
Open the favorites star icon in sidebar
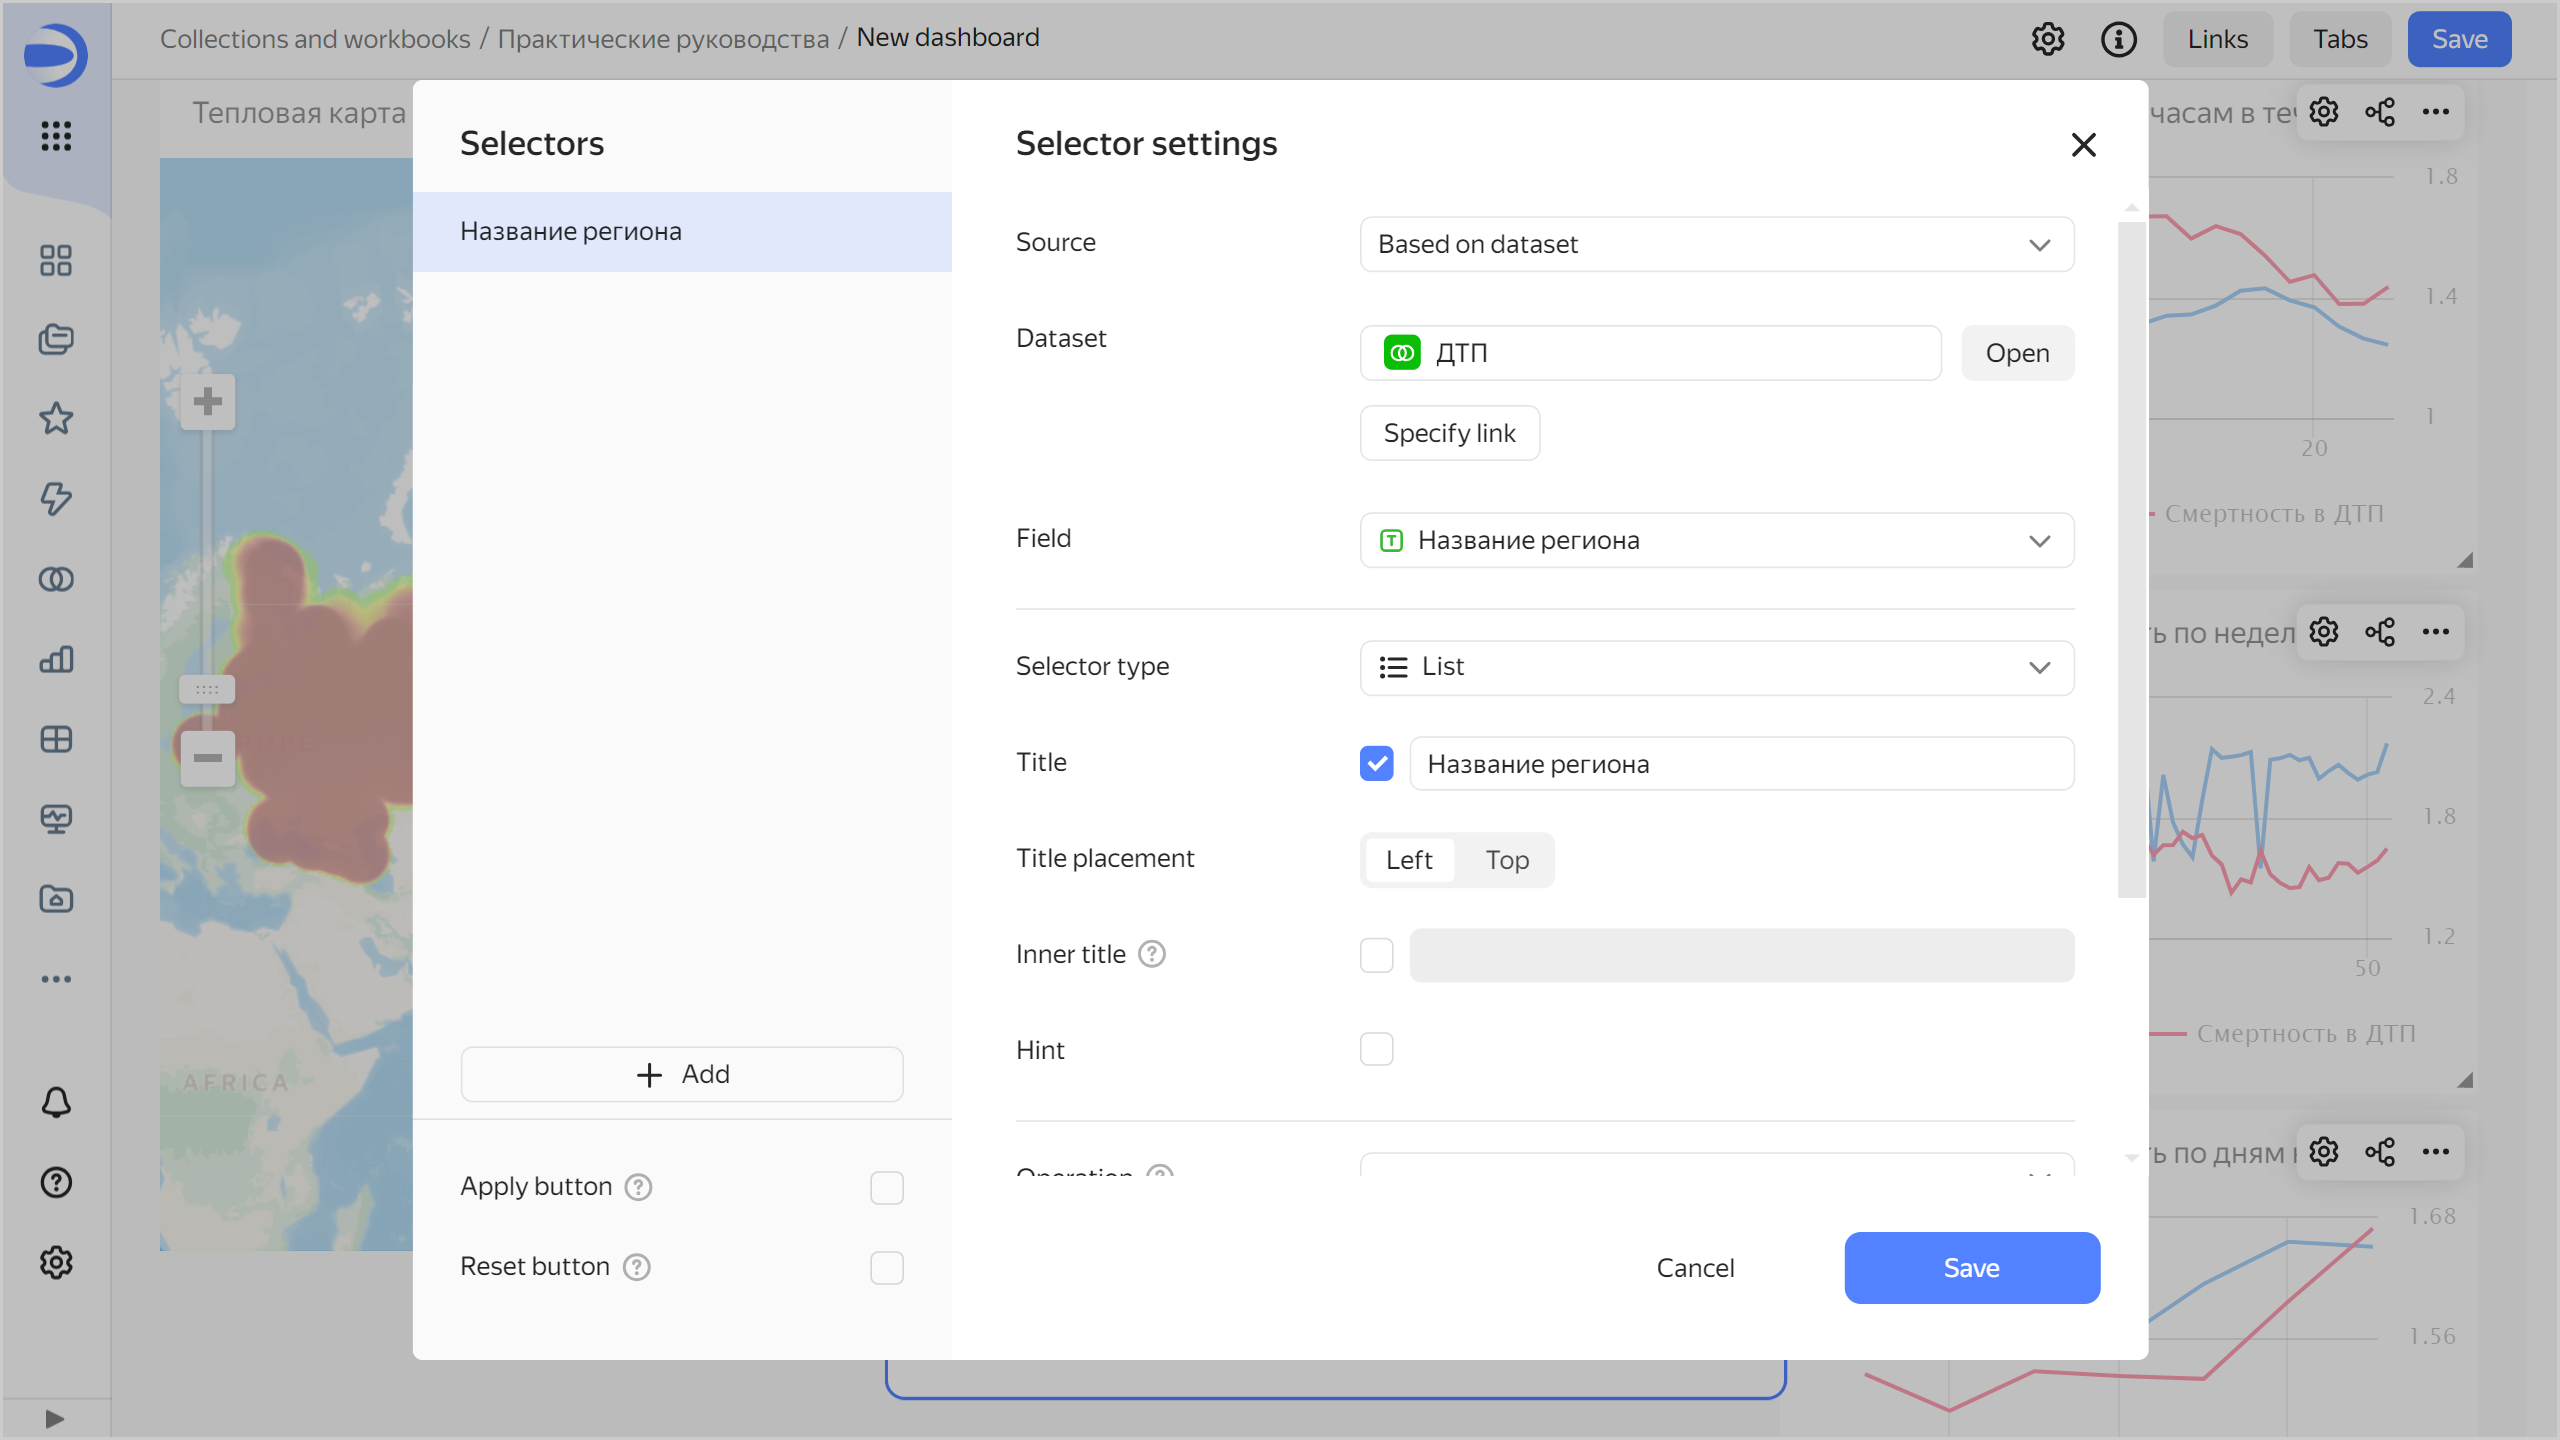pos(56,418)
